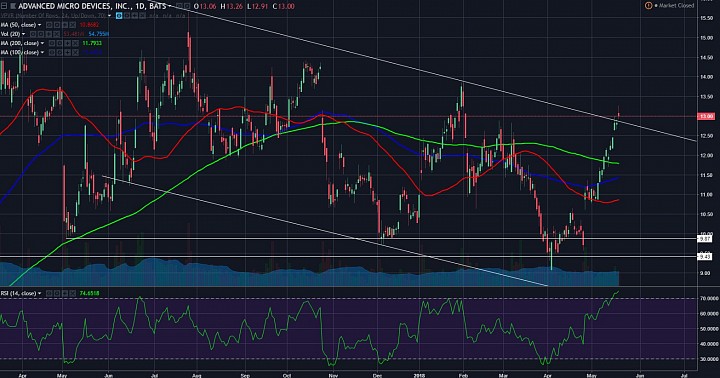The image size is (720, 378).
Task: Collapse the chart legend with top-left box icon
Action: point(4,6)
